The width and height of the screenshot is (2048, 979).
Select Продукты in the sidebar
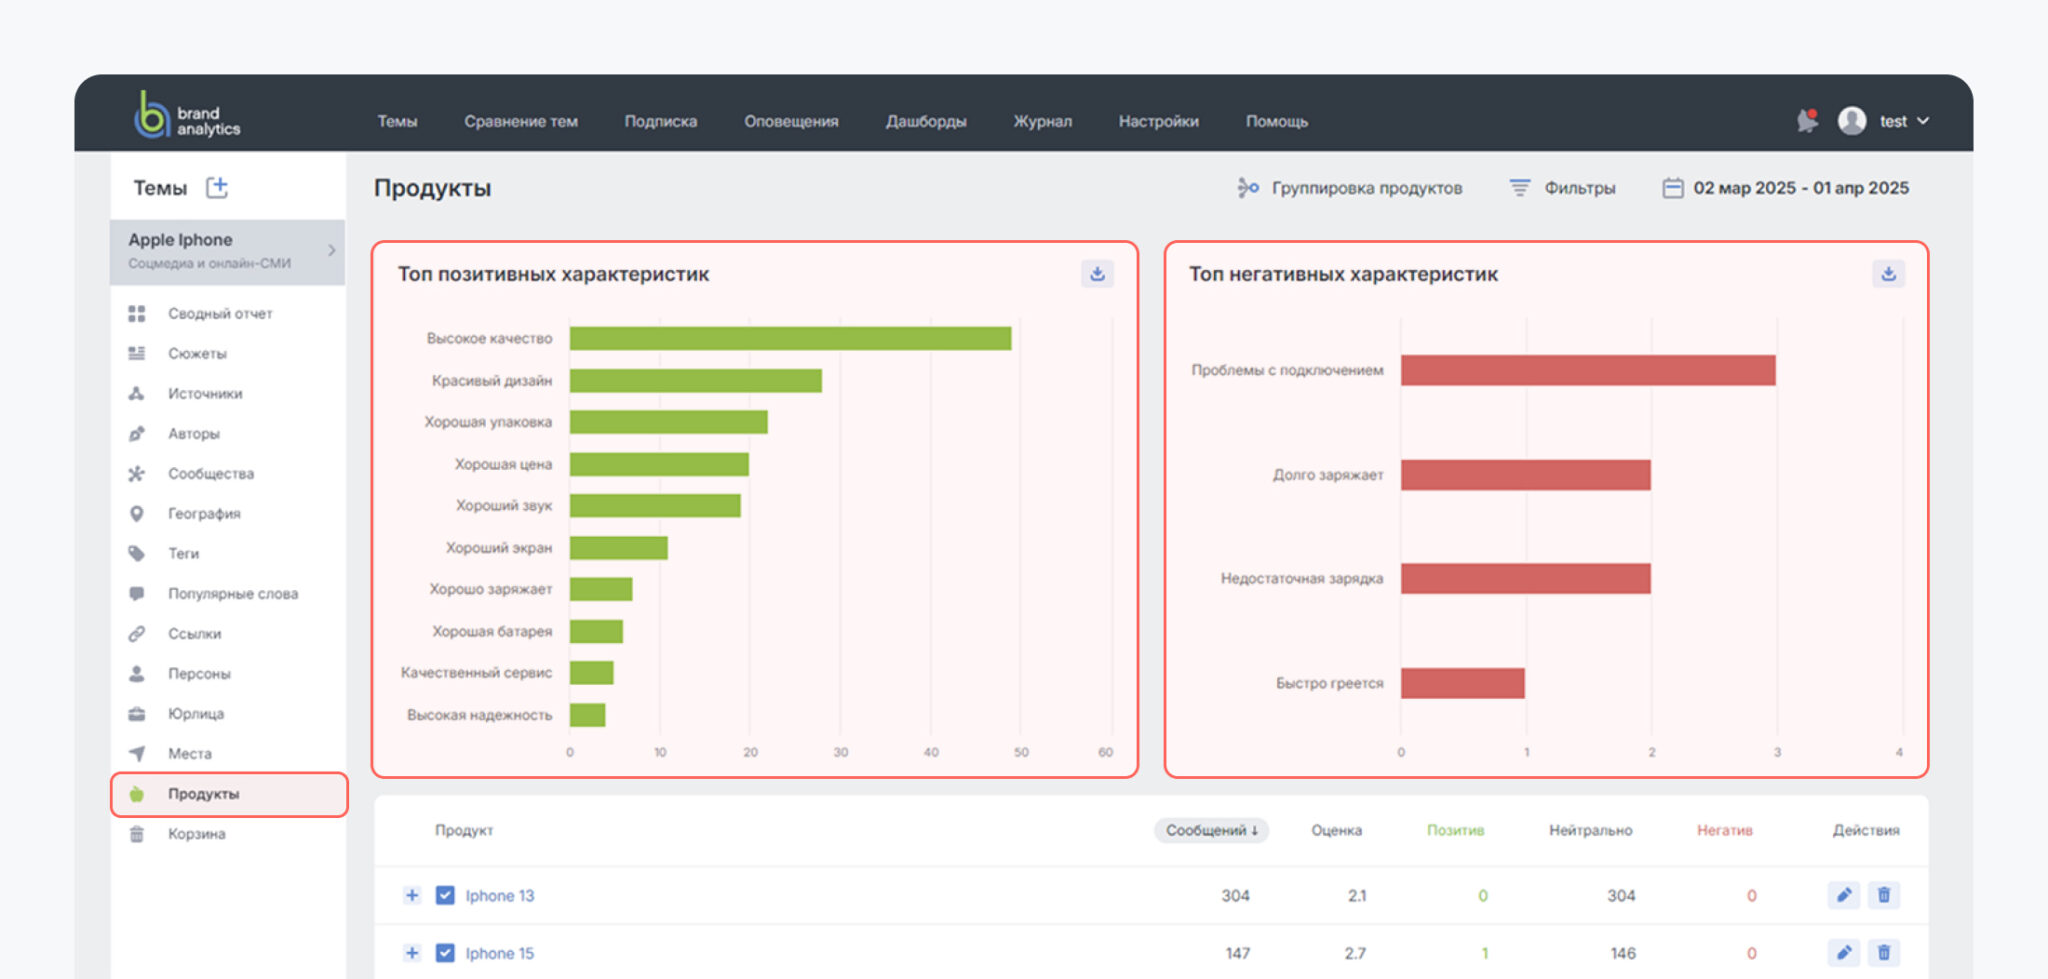click(229, 794)
